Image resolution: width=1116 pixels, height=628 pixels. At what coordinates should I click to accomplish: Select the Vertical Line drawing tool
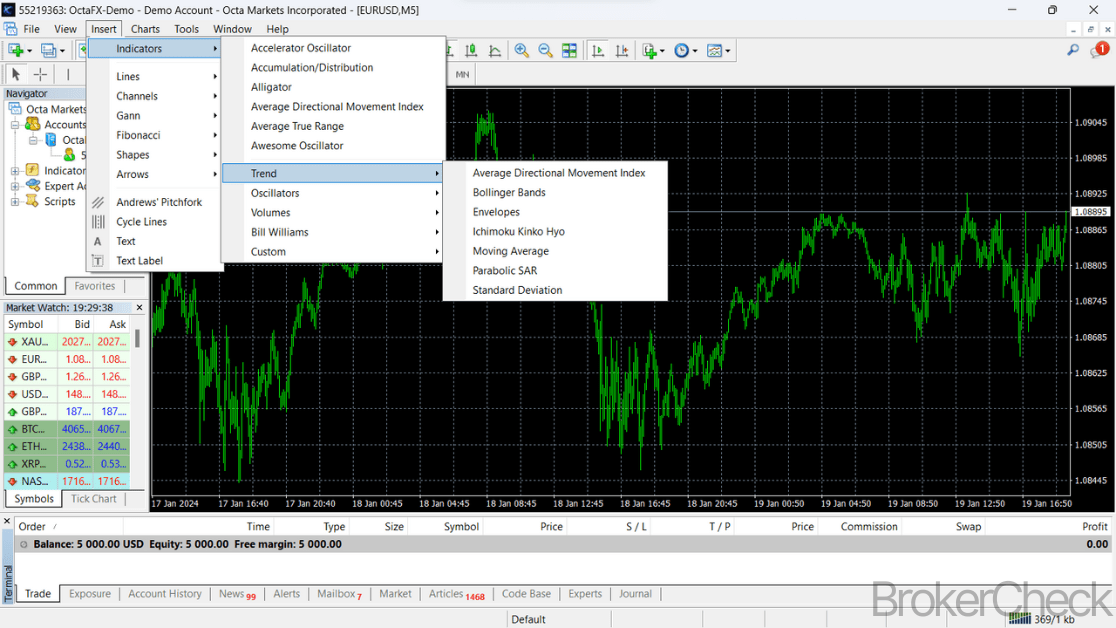[68, 74]
